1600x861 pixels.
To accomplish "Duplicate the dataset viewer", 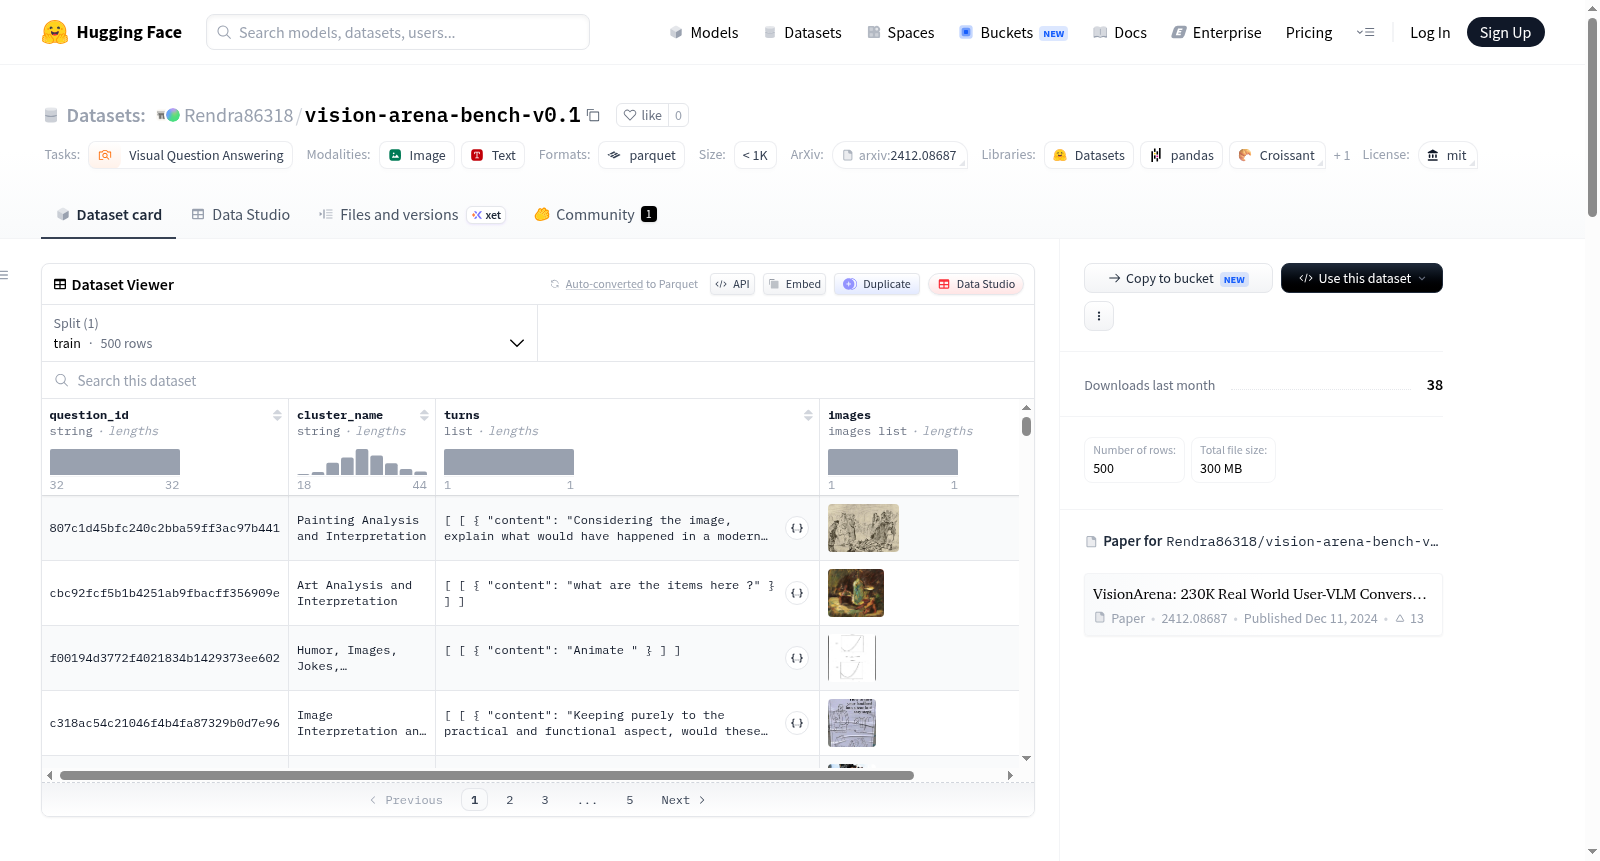I will pos(877,284).
